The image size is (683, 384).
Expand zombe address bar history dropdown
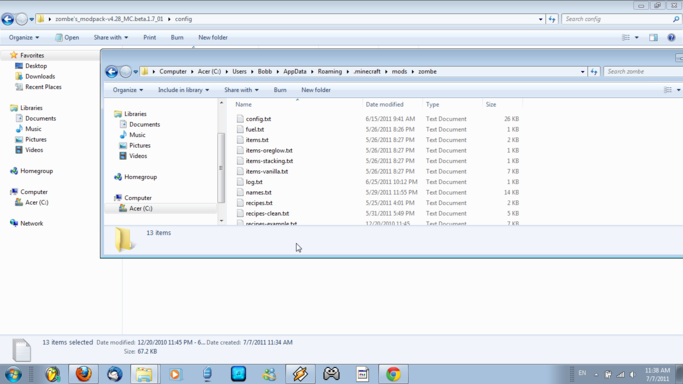(x=582, y=71)
